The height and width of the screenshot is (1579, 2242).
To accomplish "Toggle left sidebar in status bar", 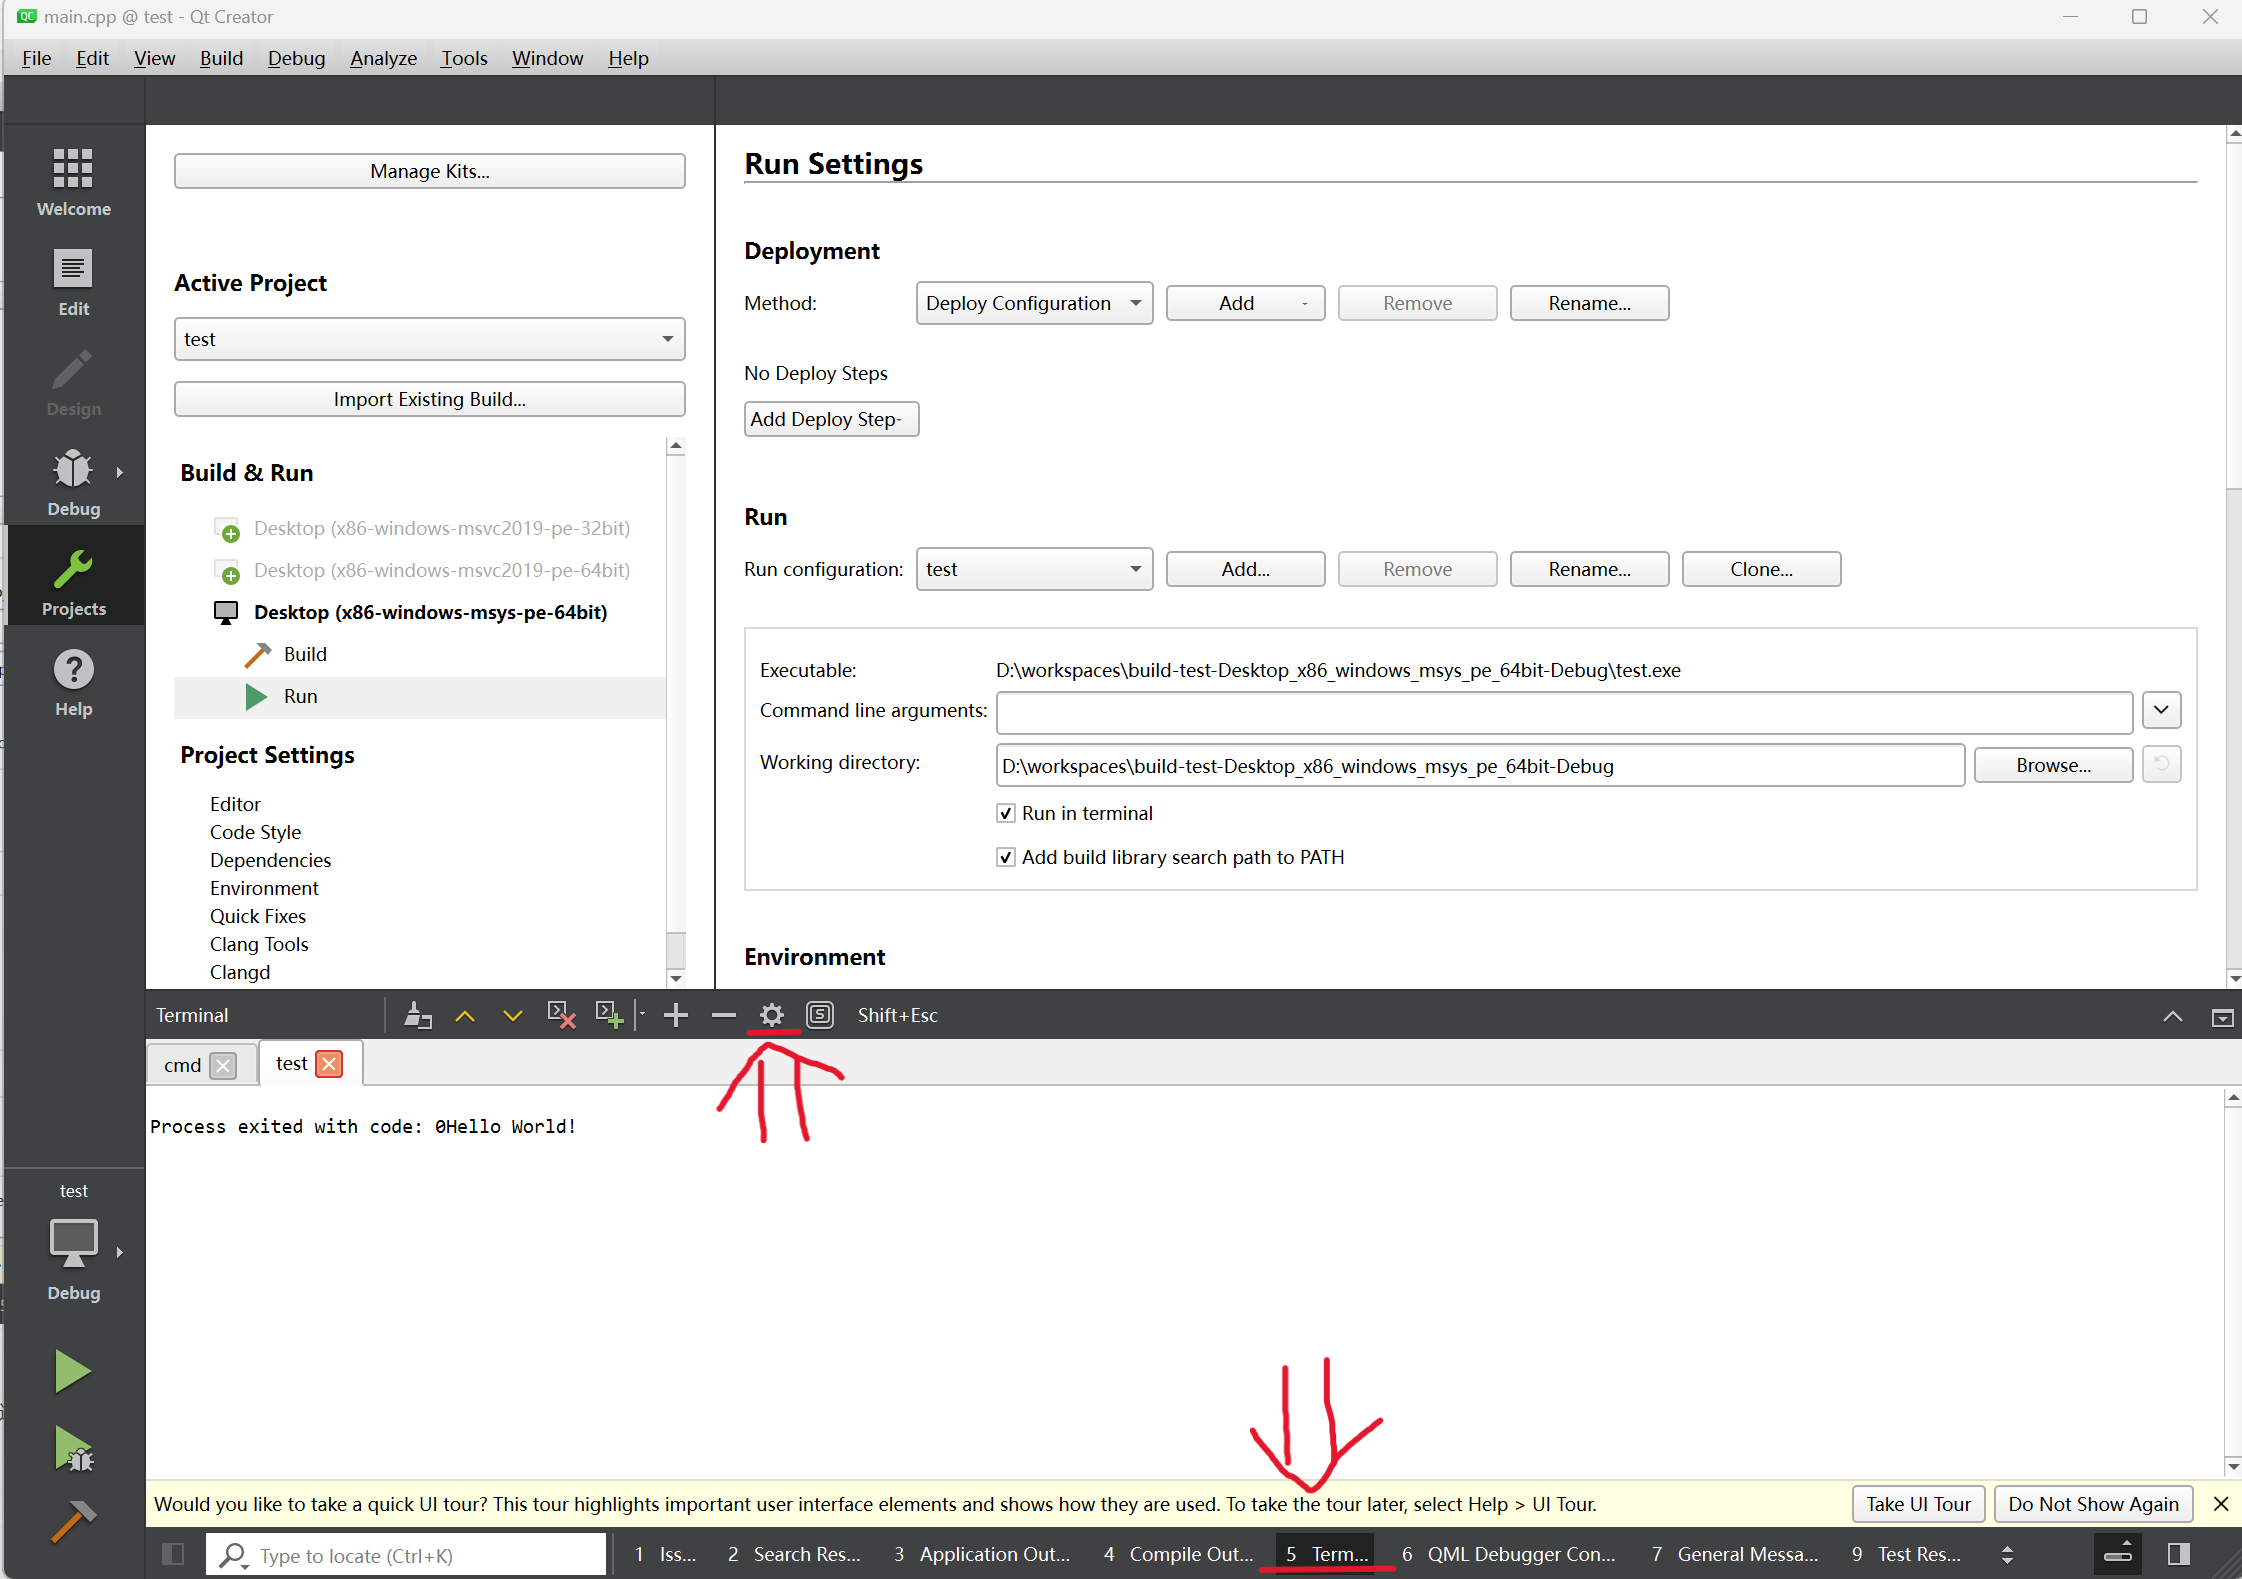I will (173, 1554).
